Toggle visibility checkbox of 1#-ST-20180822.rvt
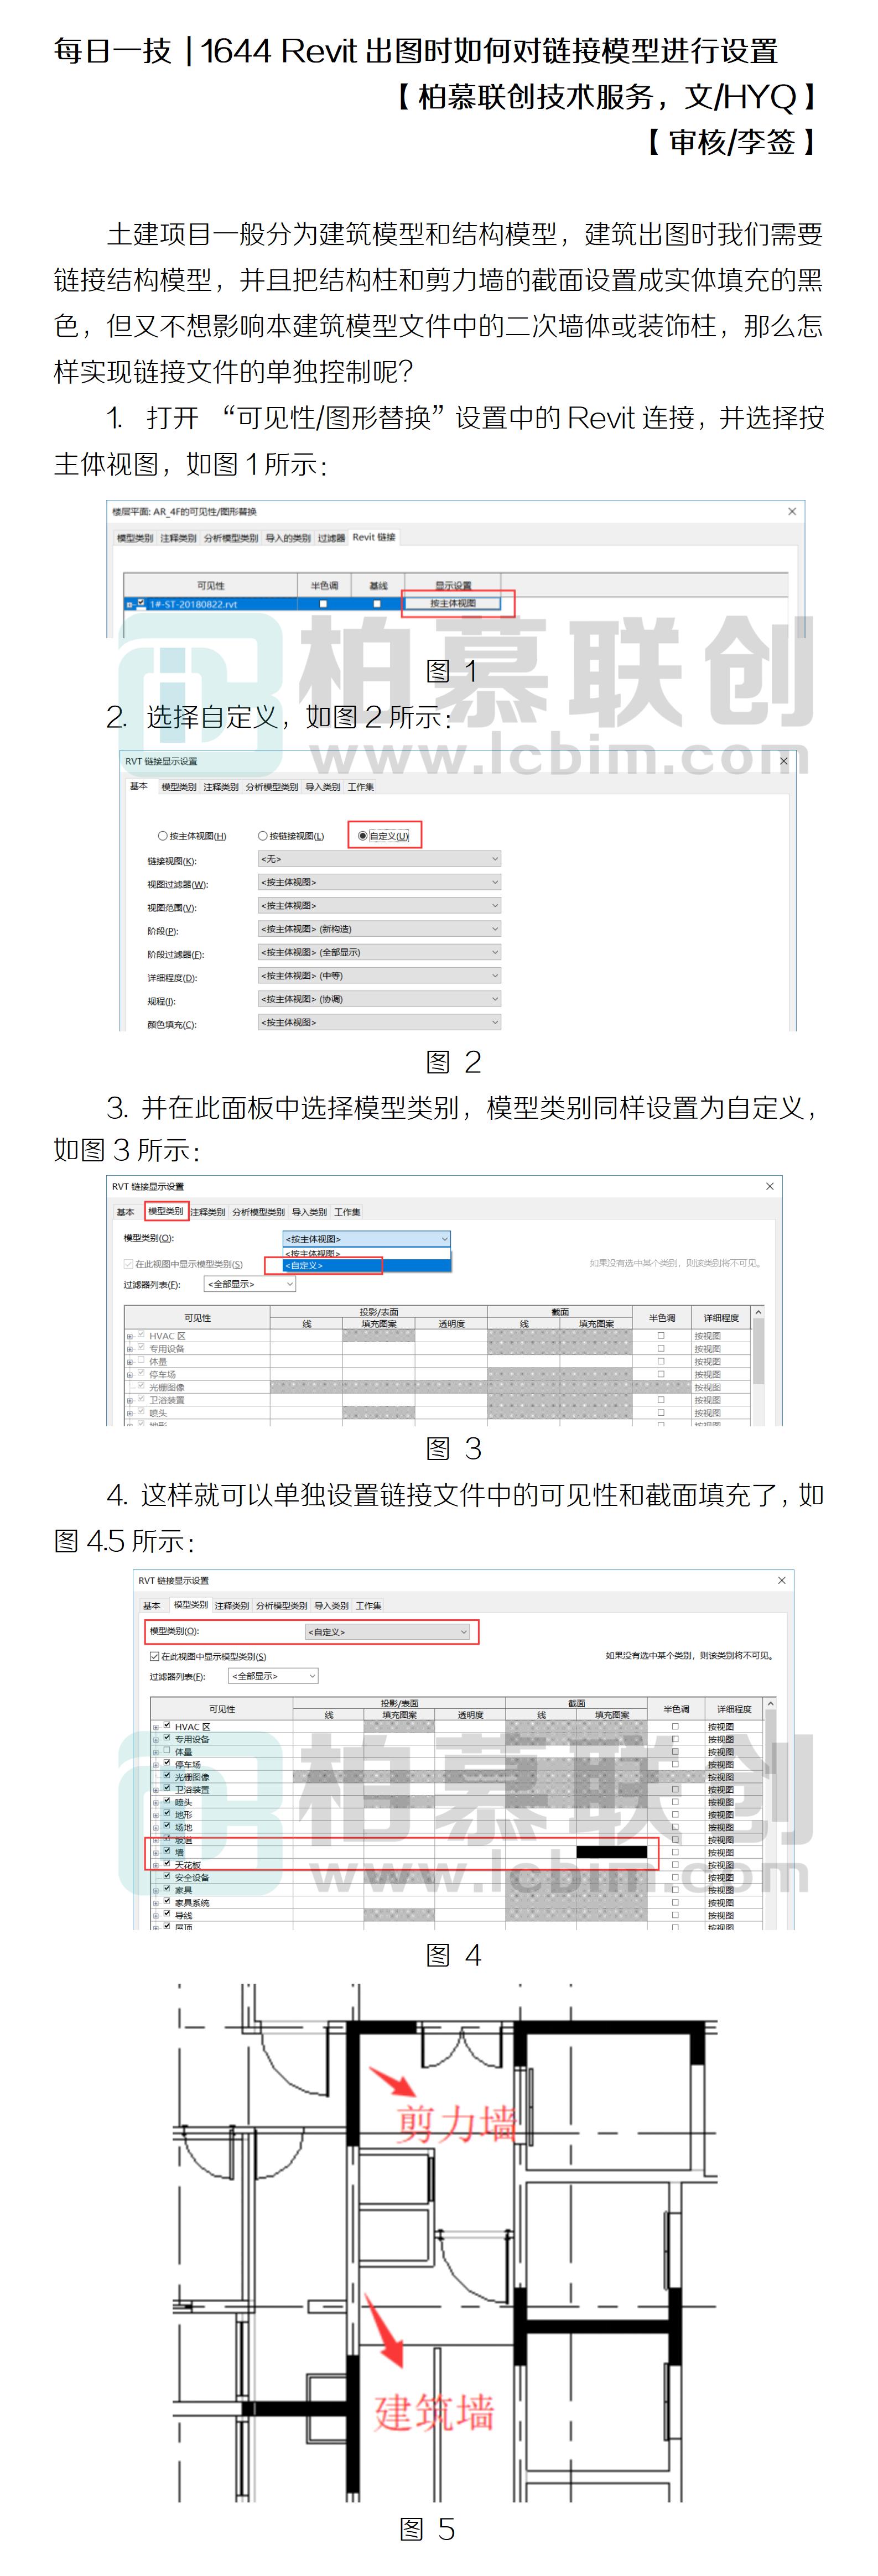 click(x=141, y=603)
